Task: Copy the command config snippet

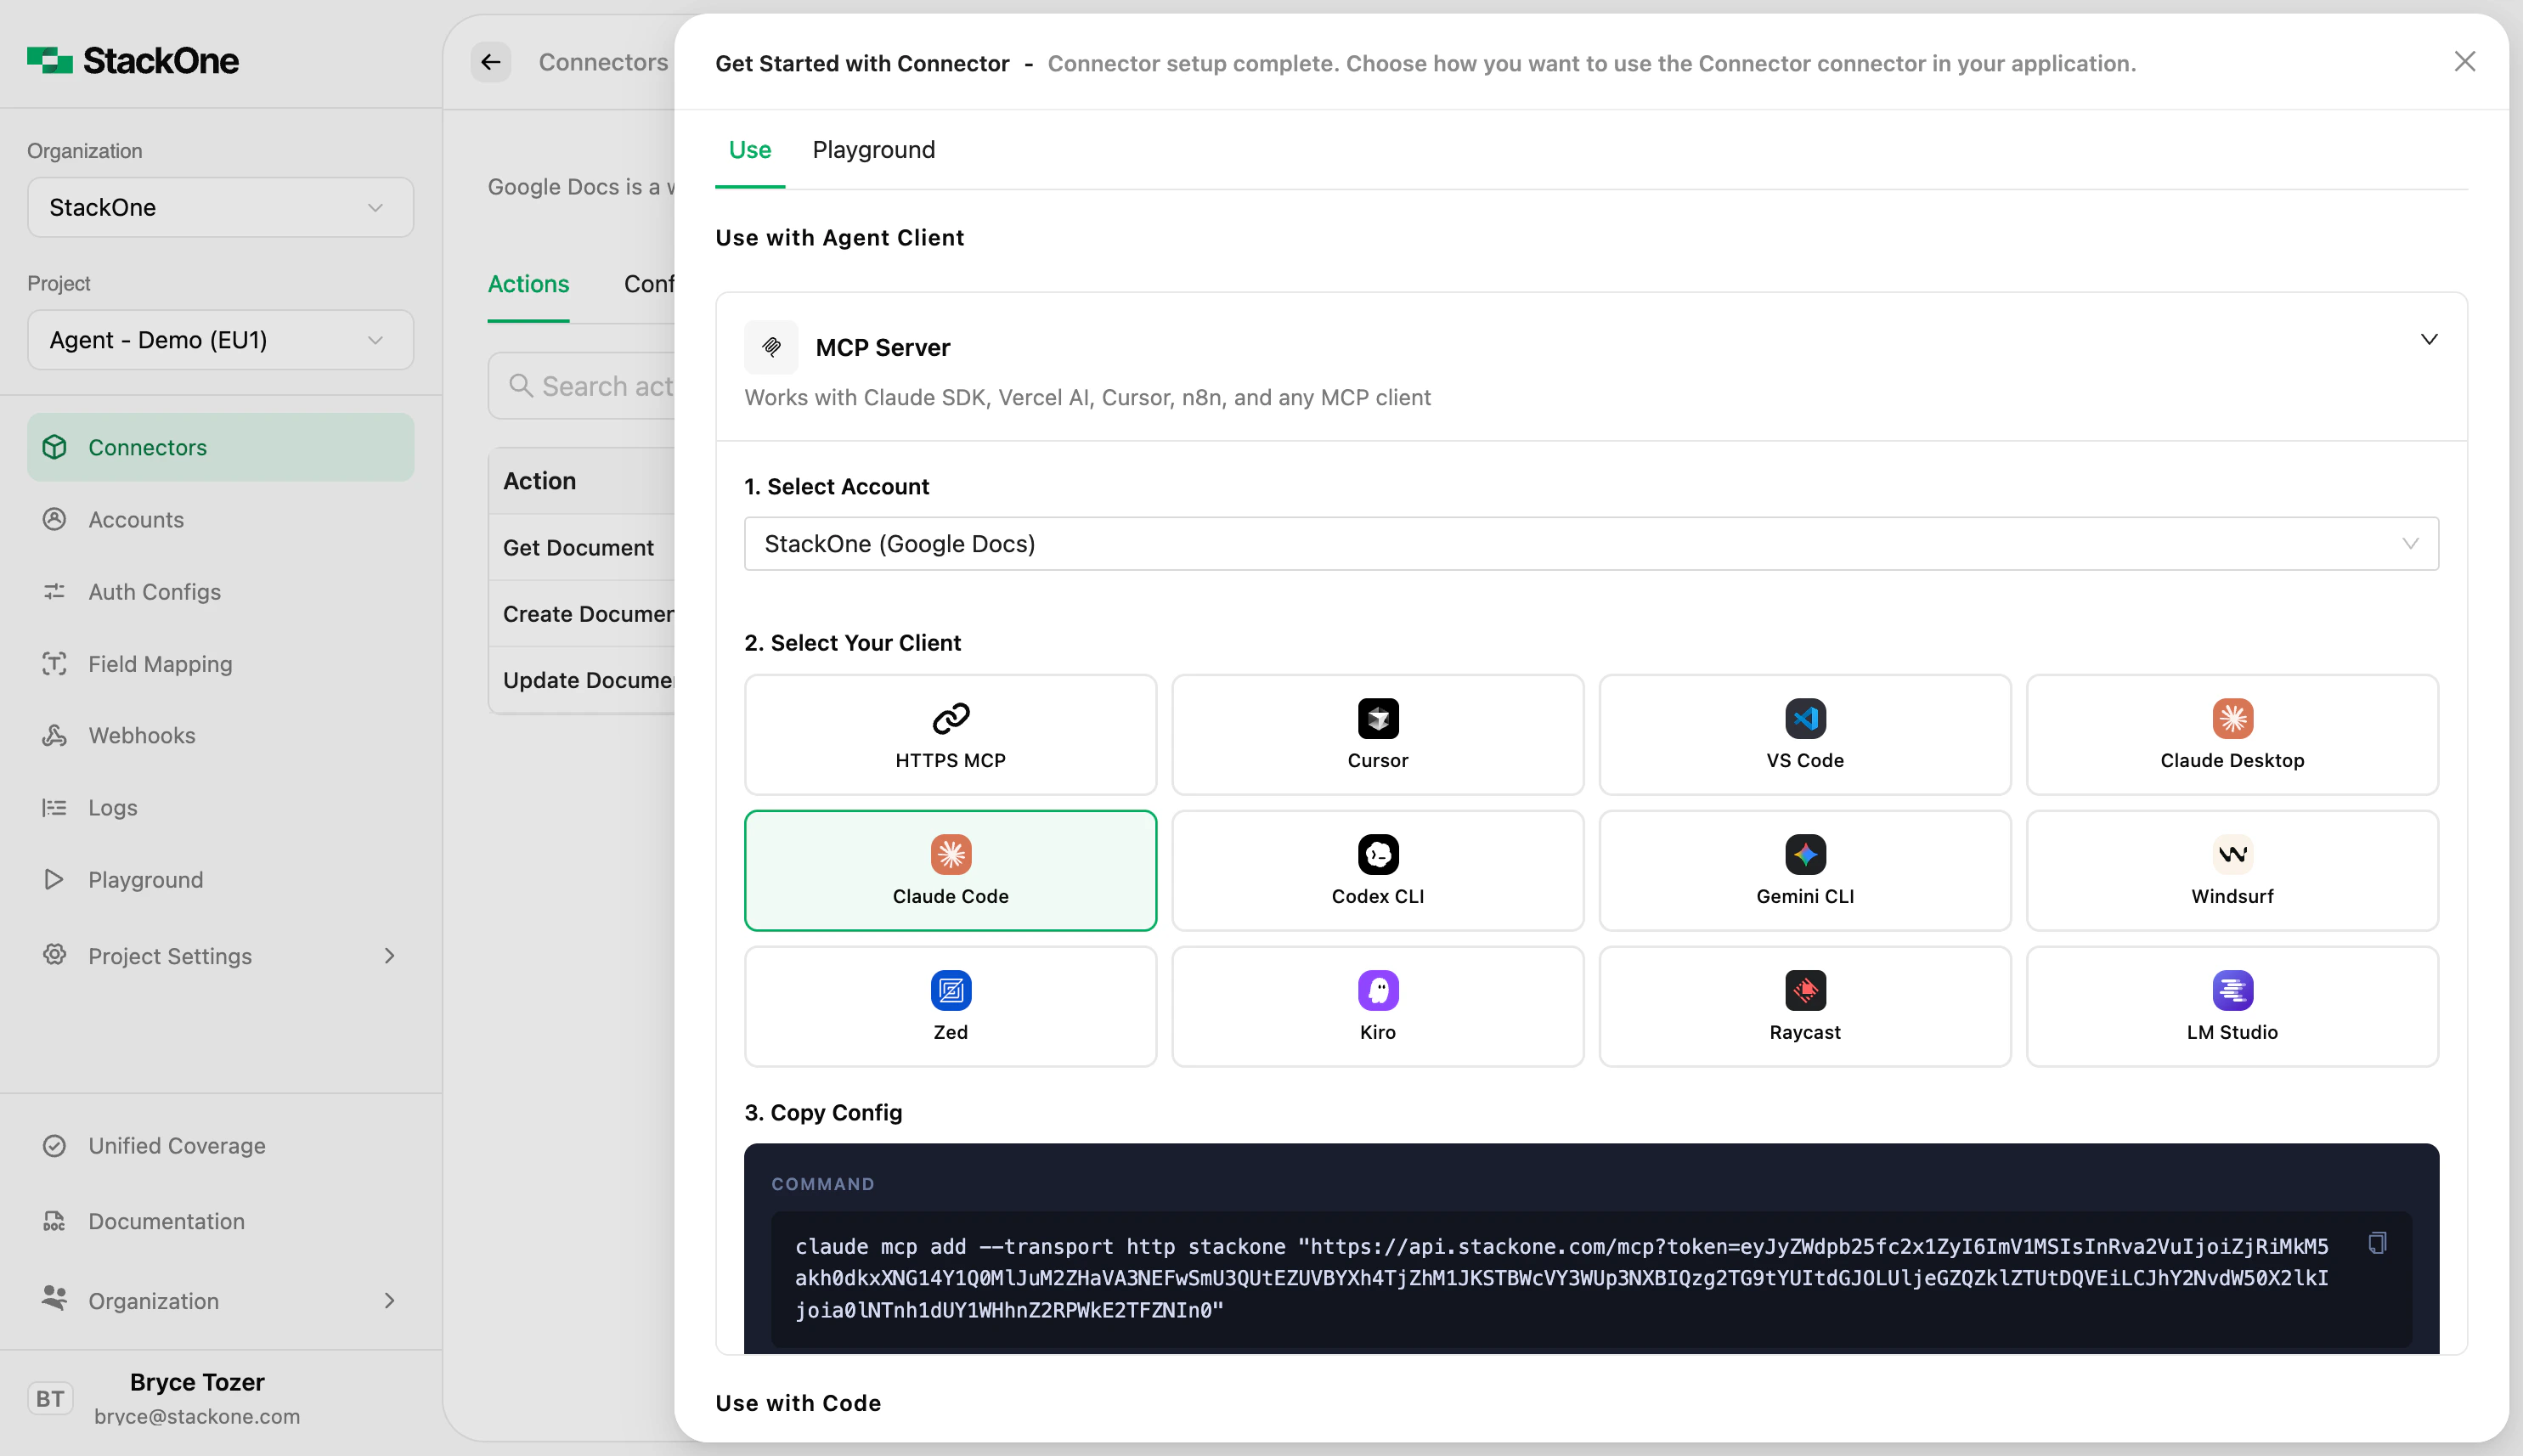Action: tap(2377, 1243)
